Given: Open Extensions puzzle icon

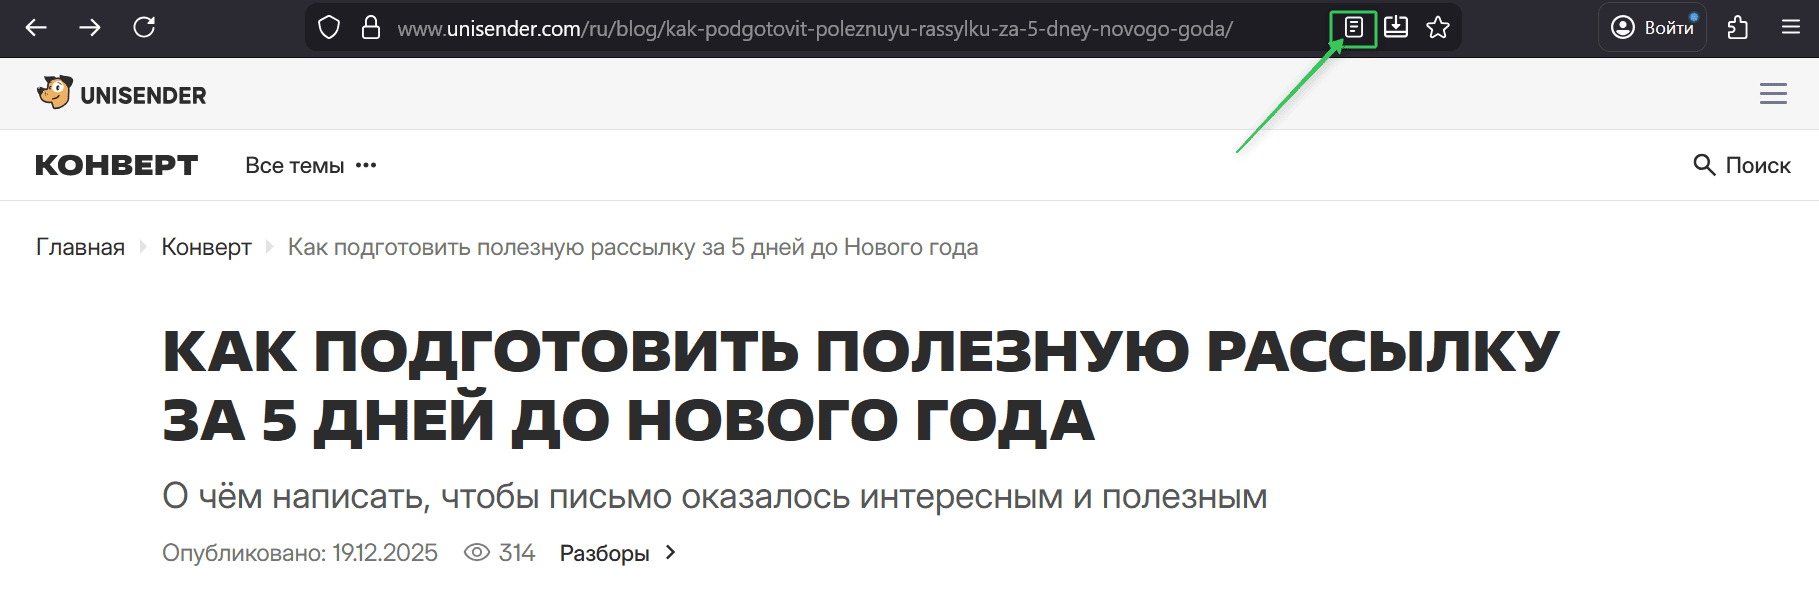Looking at the screenshot, I should (1738, 28).
